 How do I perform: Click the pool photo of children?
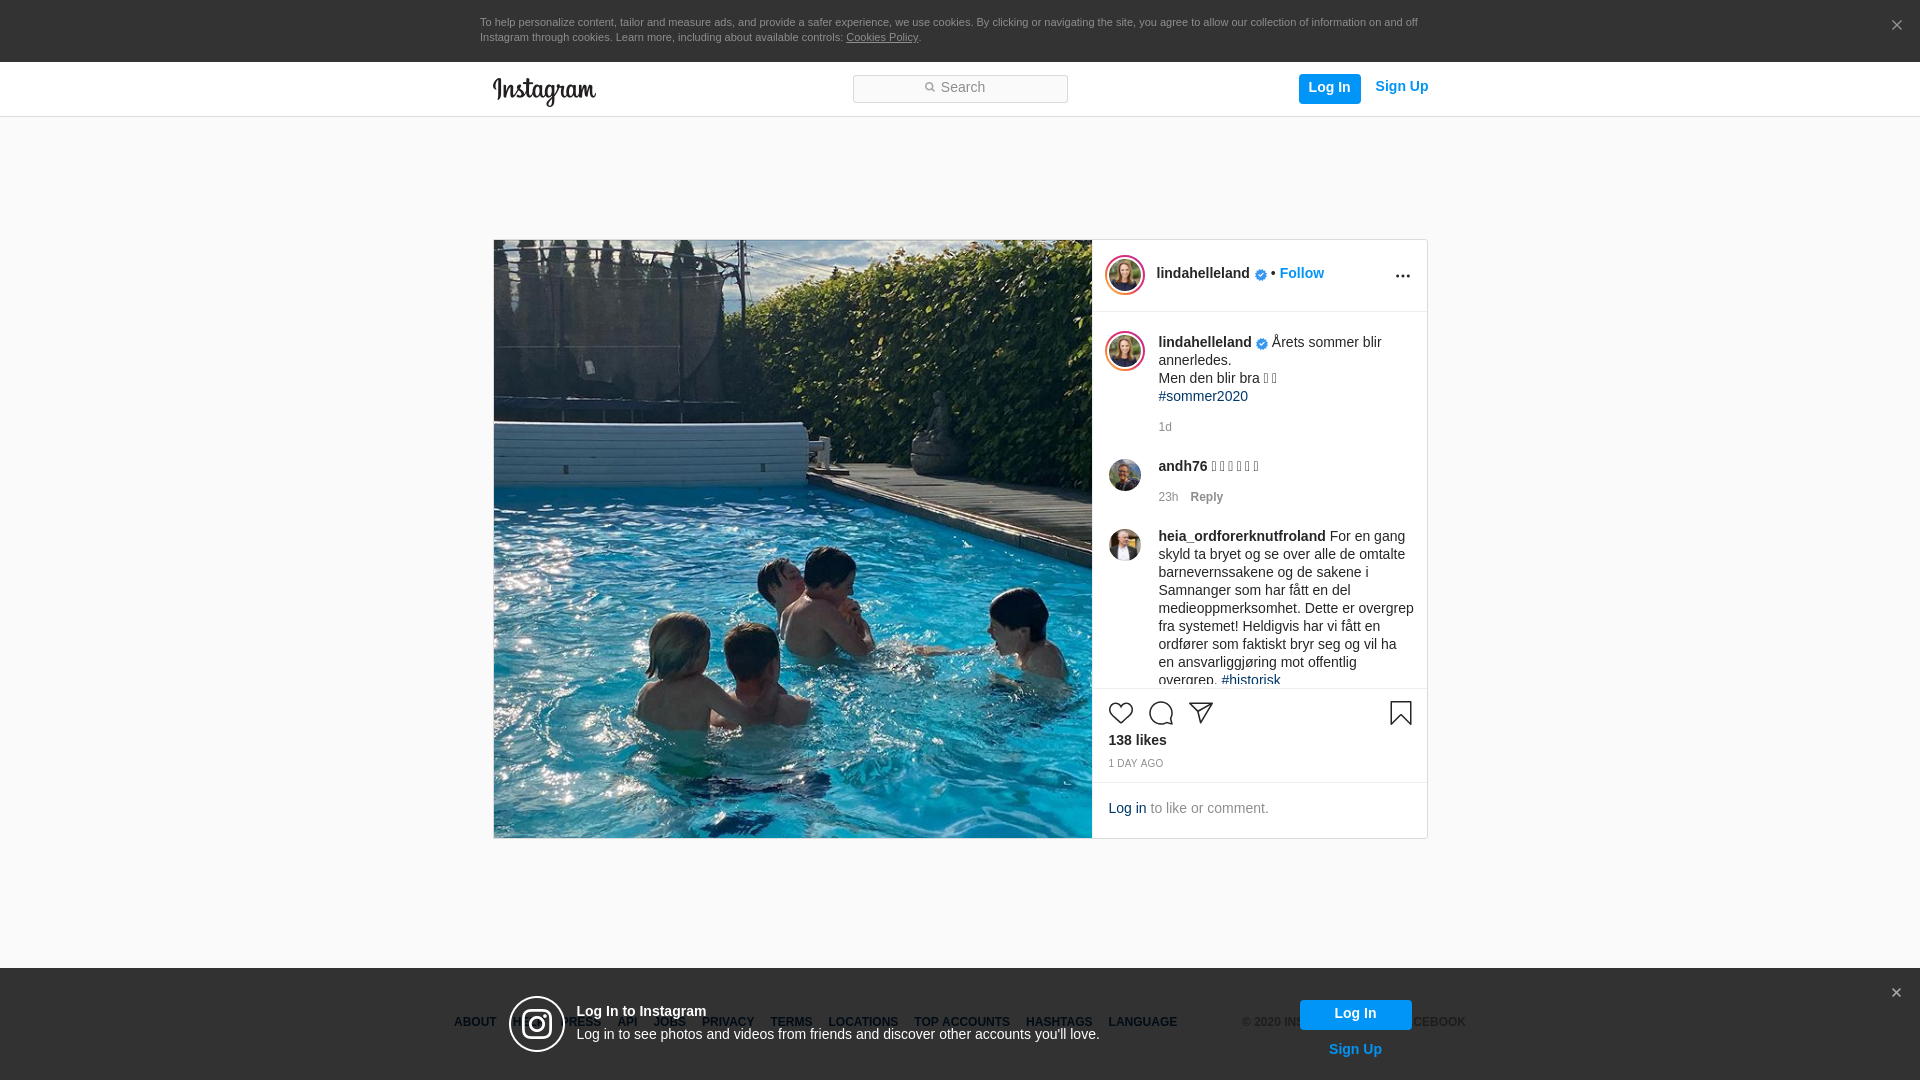pos(792,538)
